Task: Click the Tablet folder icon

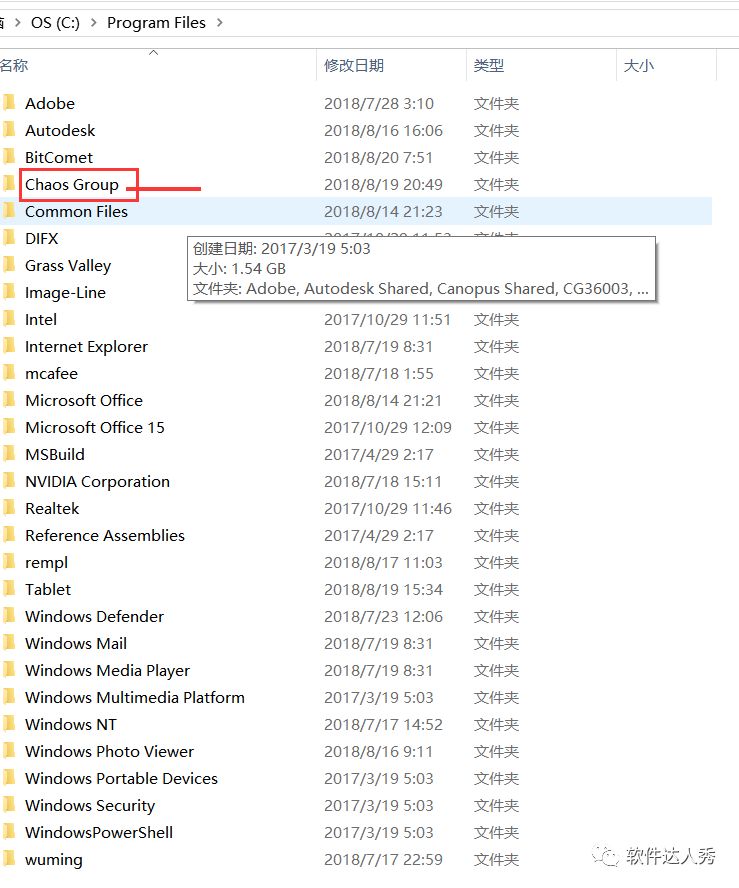Action: [x=8, y=589]
